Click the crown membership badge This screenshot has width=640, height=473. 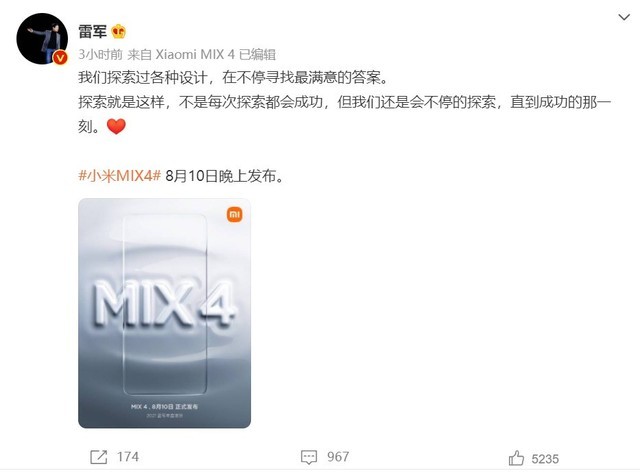point(119,31)
